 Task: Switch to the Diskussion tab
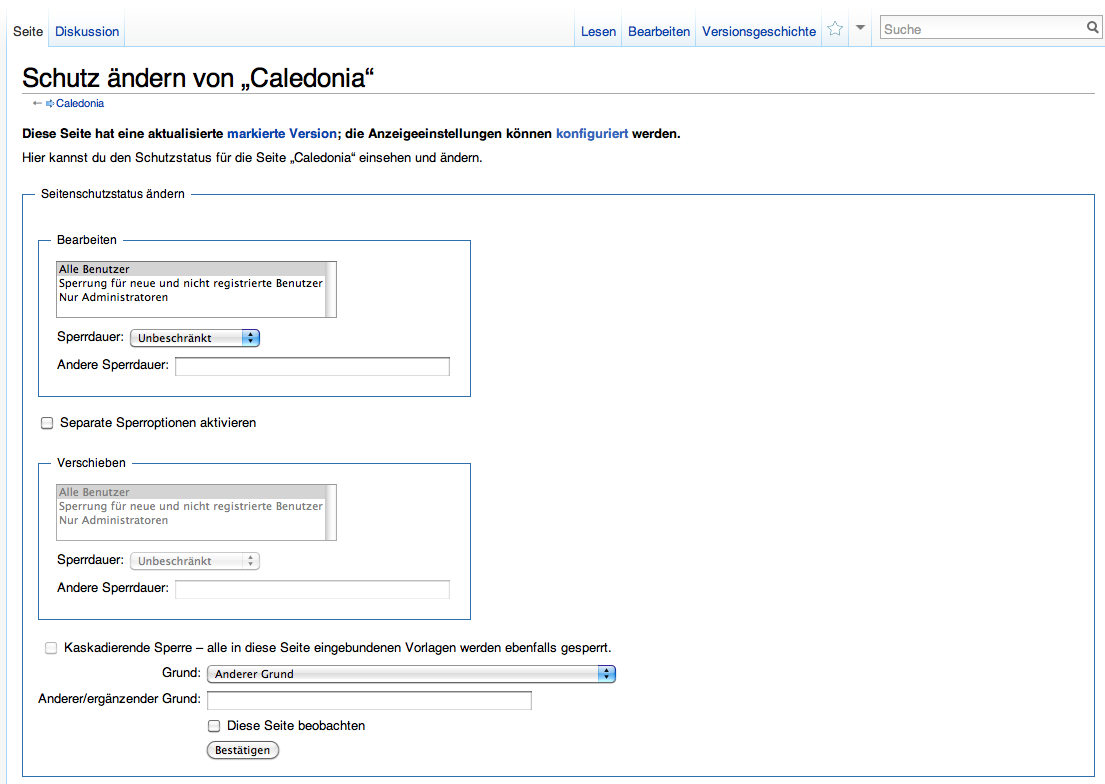(x=87, y=31)
